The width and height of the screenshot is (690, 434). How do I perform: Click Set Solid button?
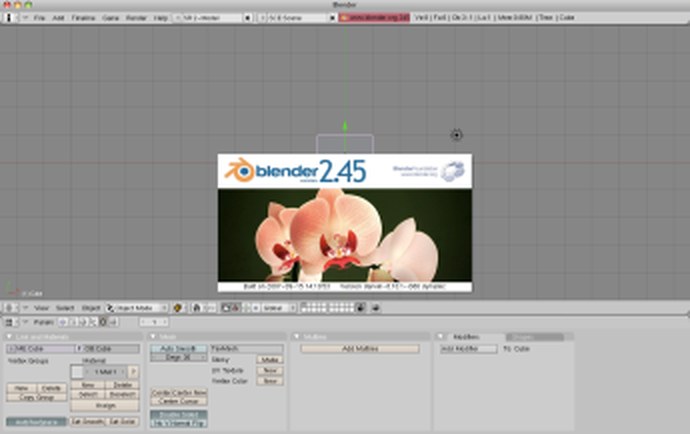pyautogui.click(x=122, y=422)
